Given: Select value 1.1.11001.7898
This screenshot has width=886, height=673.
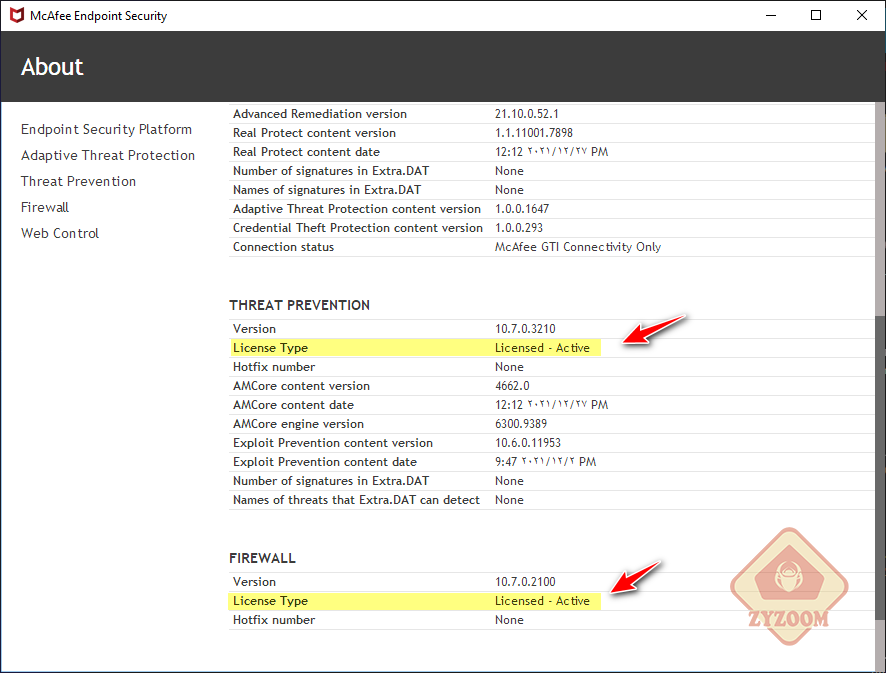Looking at the screenshot, I should pyautogui.click(x=534, y=133).
